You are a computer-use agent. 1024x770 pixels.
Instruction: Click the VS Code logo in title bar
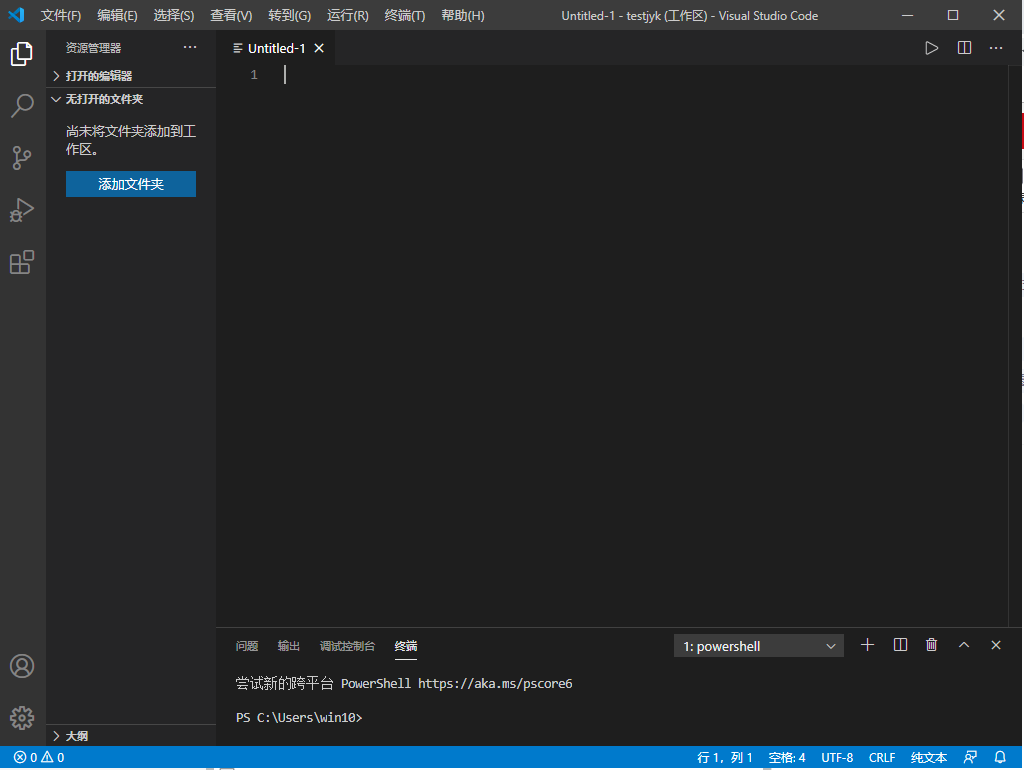click(16, 15)
